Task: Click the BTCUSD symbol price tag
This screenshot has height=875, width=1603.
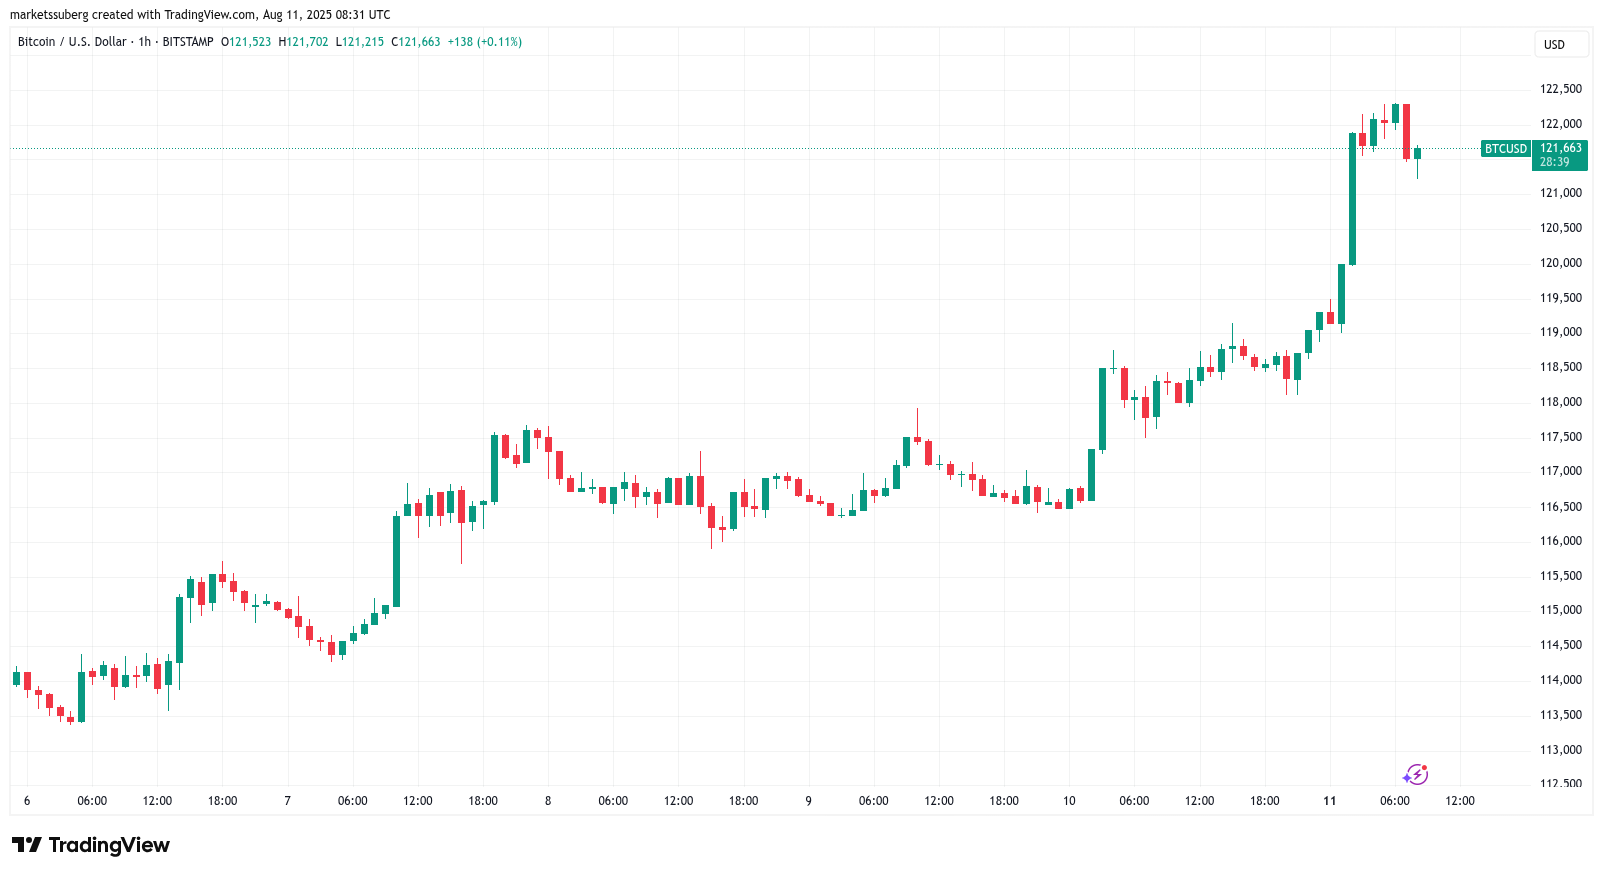Action: (x=1505, y=149)
